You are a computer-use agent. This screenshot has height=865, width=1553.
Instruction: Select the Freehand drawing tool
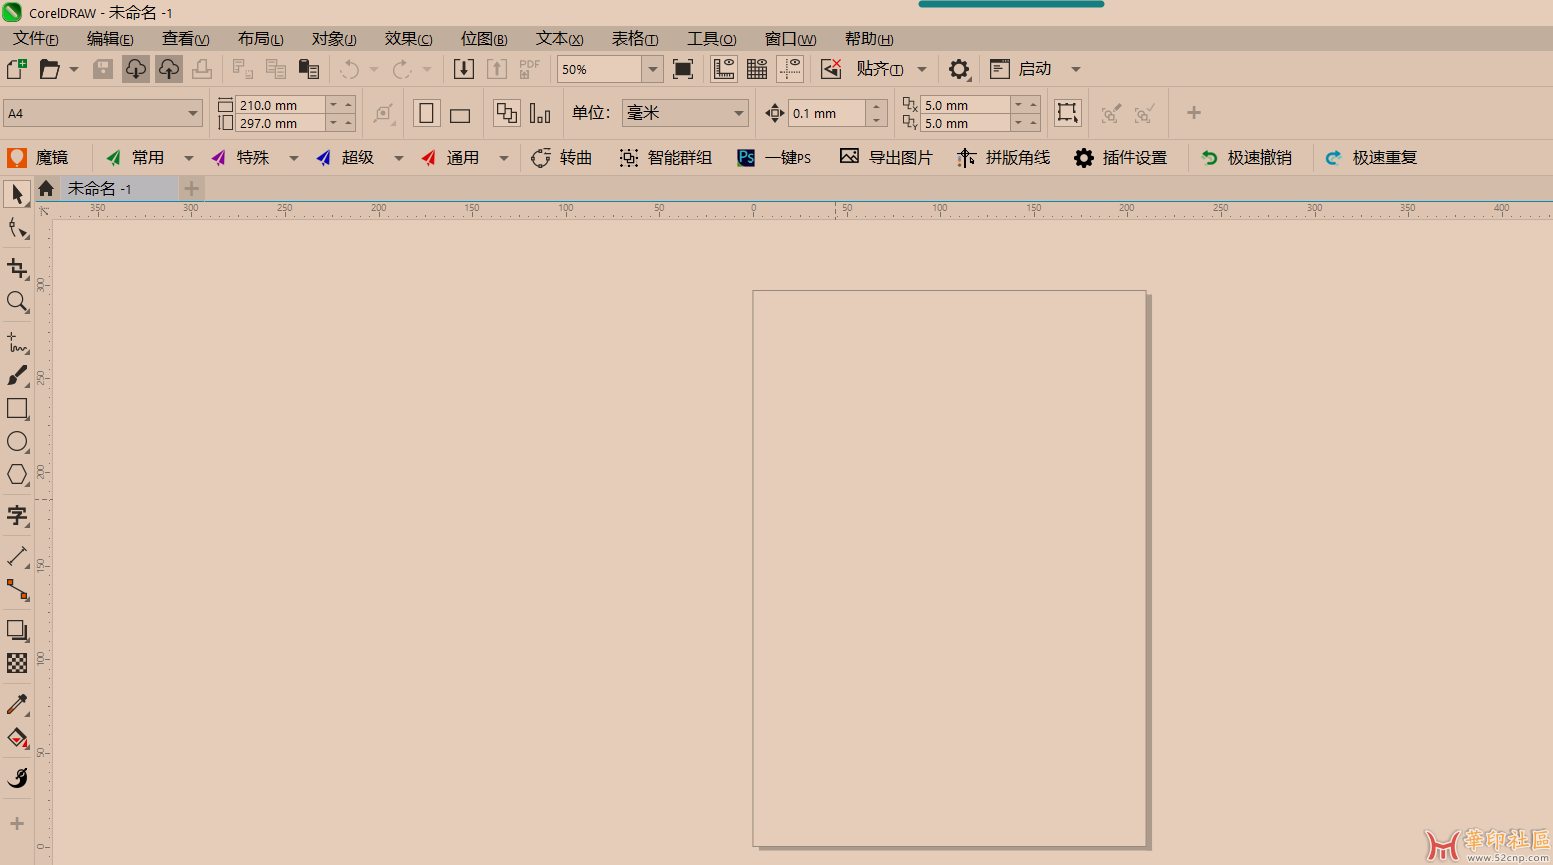point(17,343)
